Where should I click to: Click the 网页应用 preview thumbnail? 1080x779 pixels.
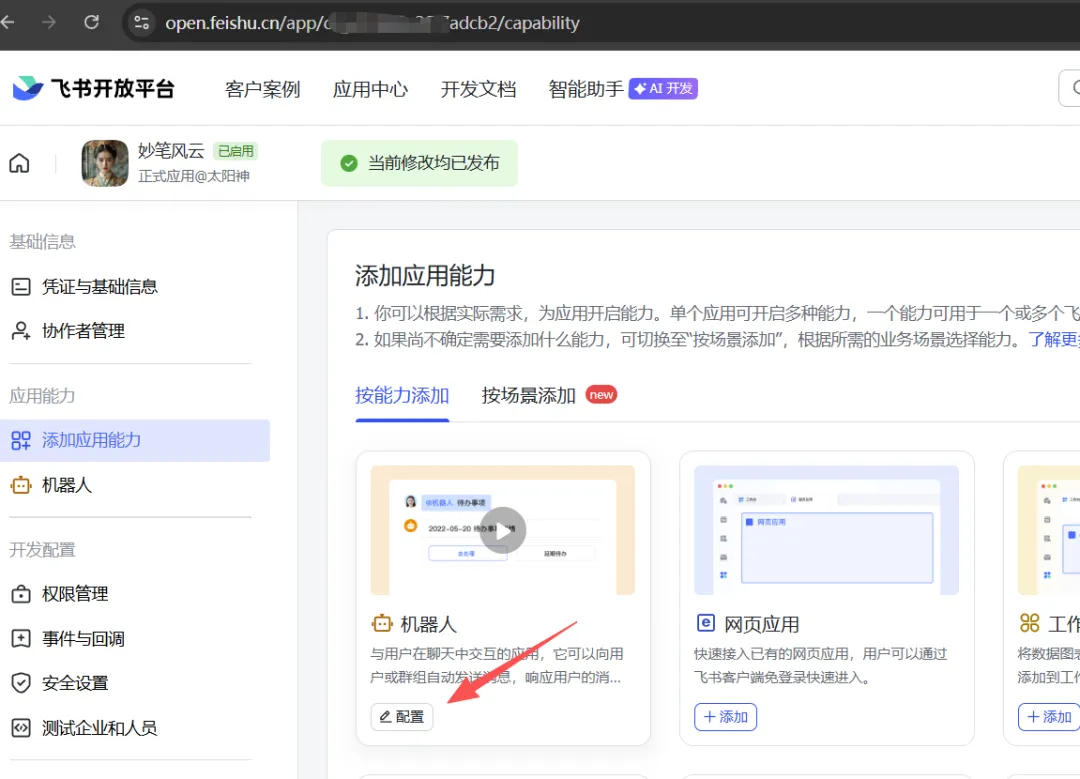tap(827, 530)
